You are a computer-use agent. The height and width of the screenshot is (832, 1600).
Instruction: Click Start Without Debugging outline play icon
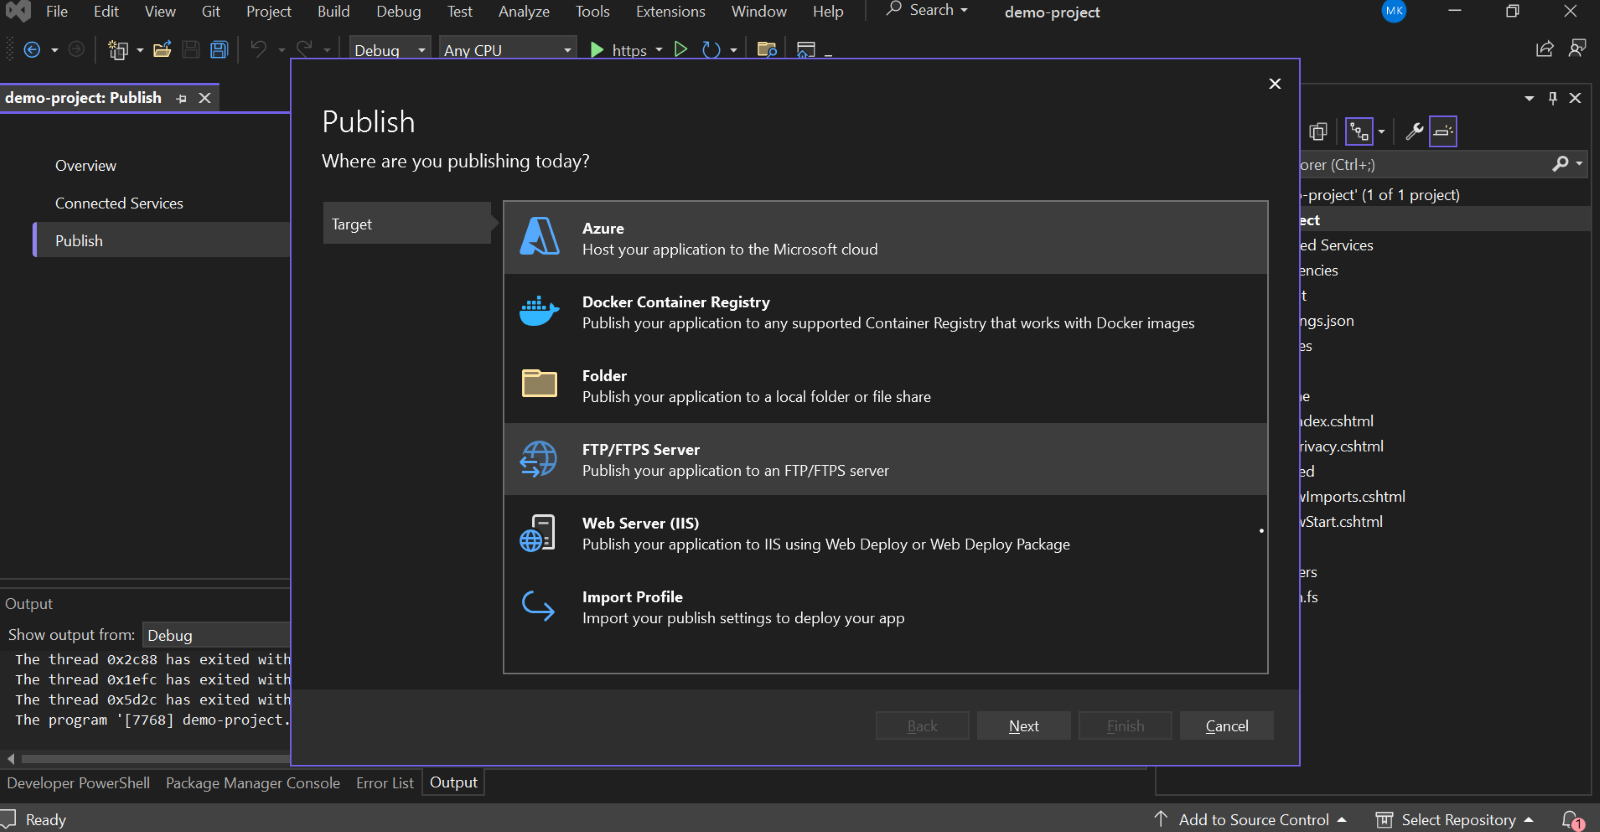point(681,49)
